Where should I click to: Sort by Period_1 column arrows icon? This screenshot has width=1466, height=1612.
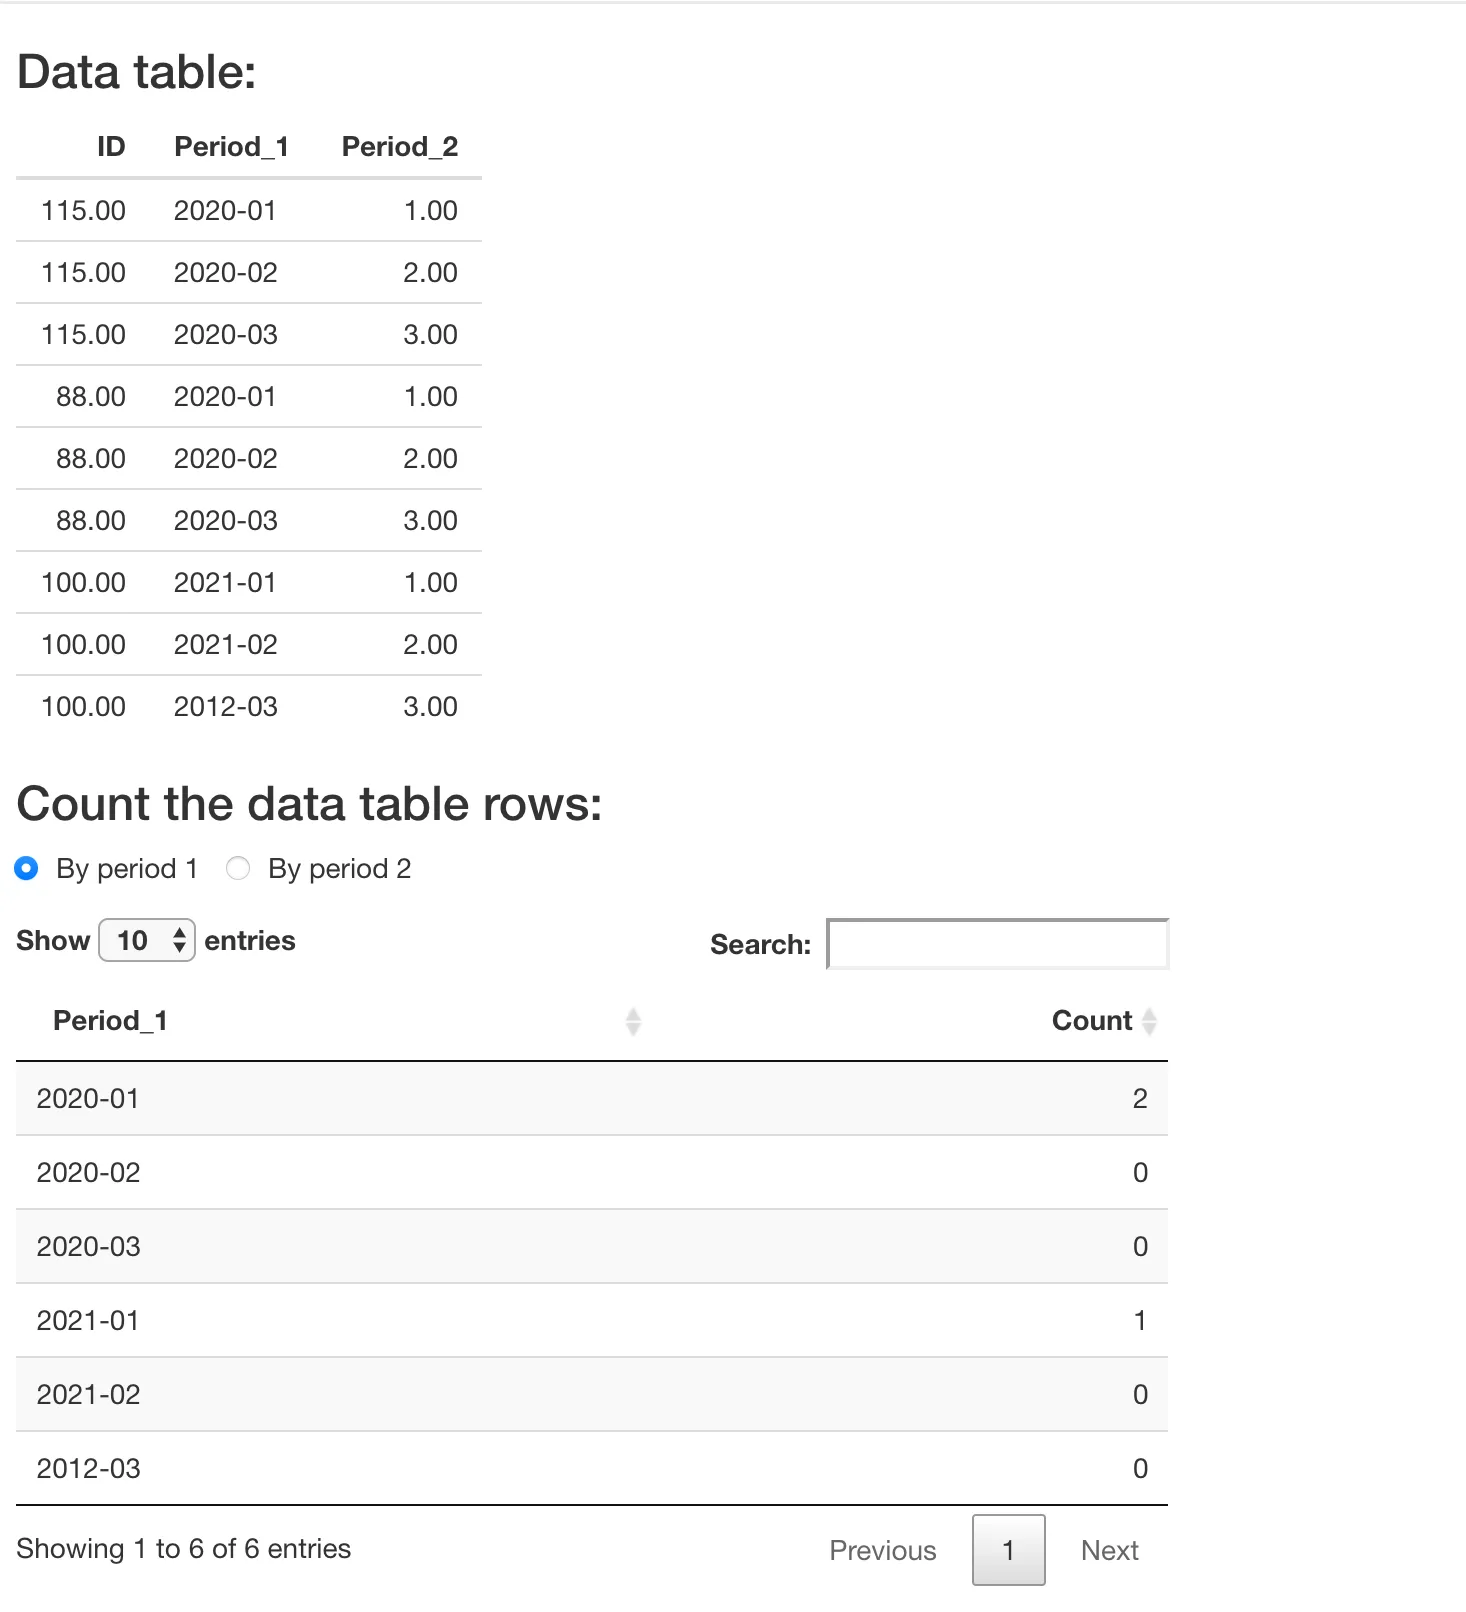[633, 1021]
